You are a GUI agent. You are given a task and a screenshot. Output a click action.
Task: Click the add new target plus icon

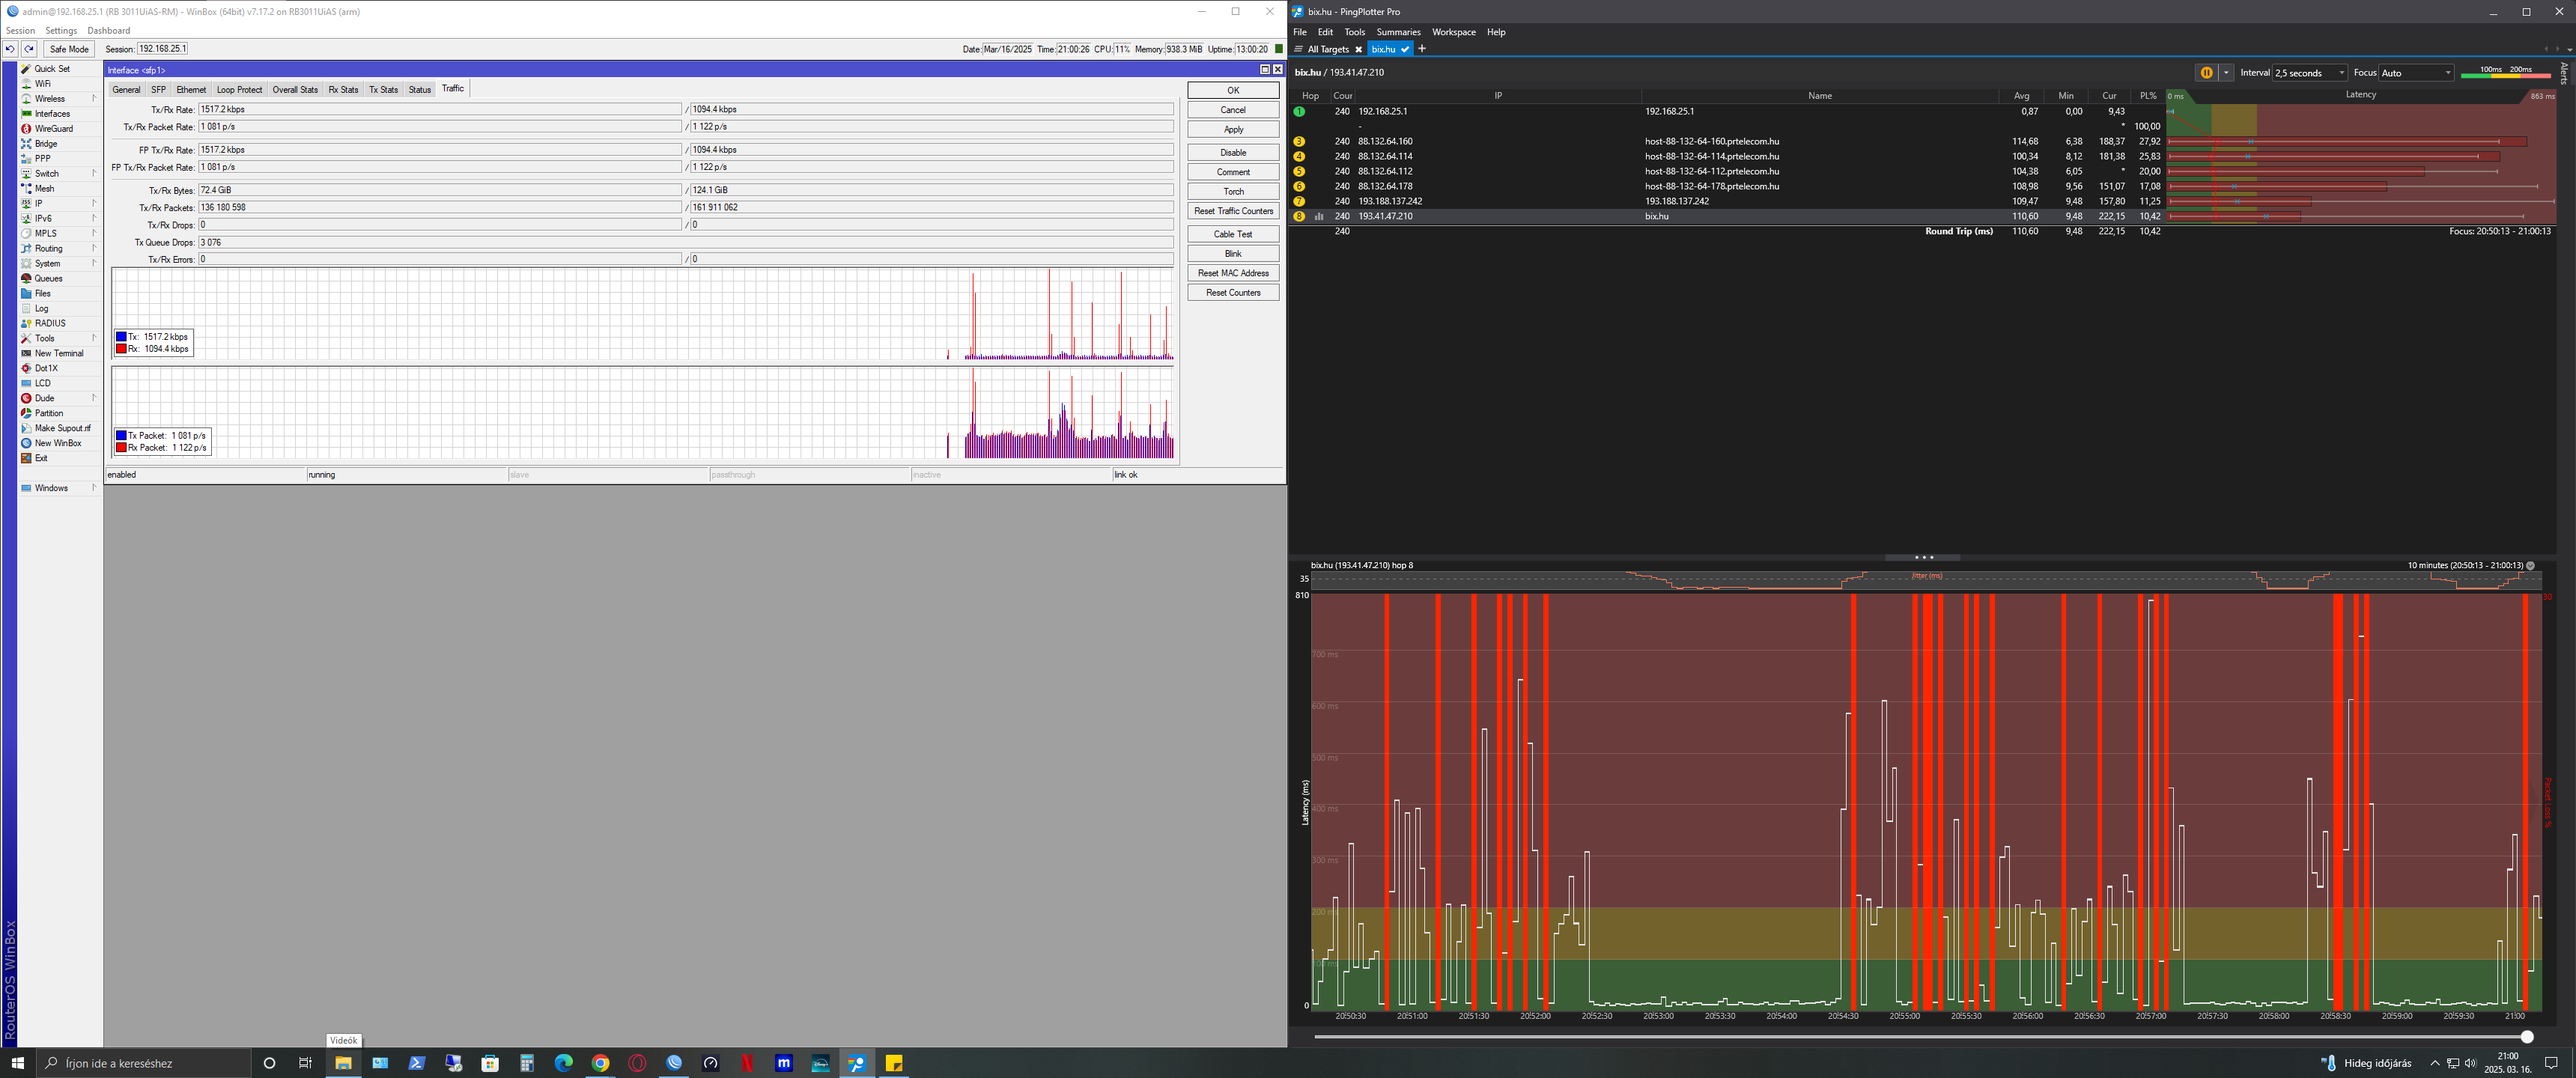point(1422,49)
